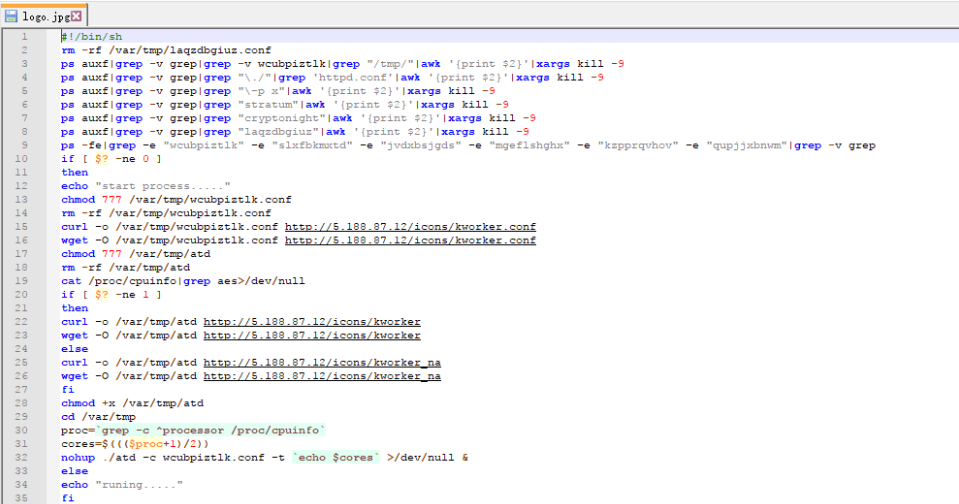Click "rm -rf /var/tmp/wcubpiztlk.conf" on line 14
The width and height of the screenshot is (959, 504).
(166, 213)
